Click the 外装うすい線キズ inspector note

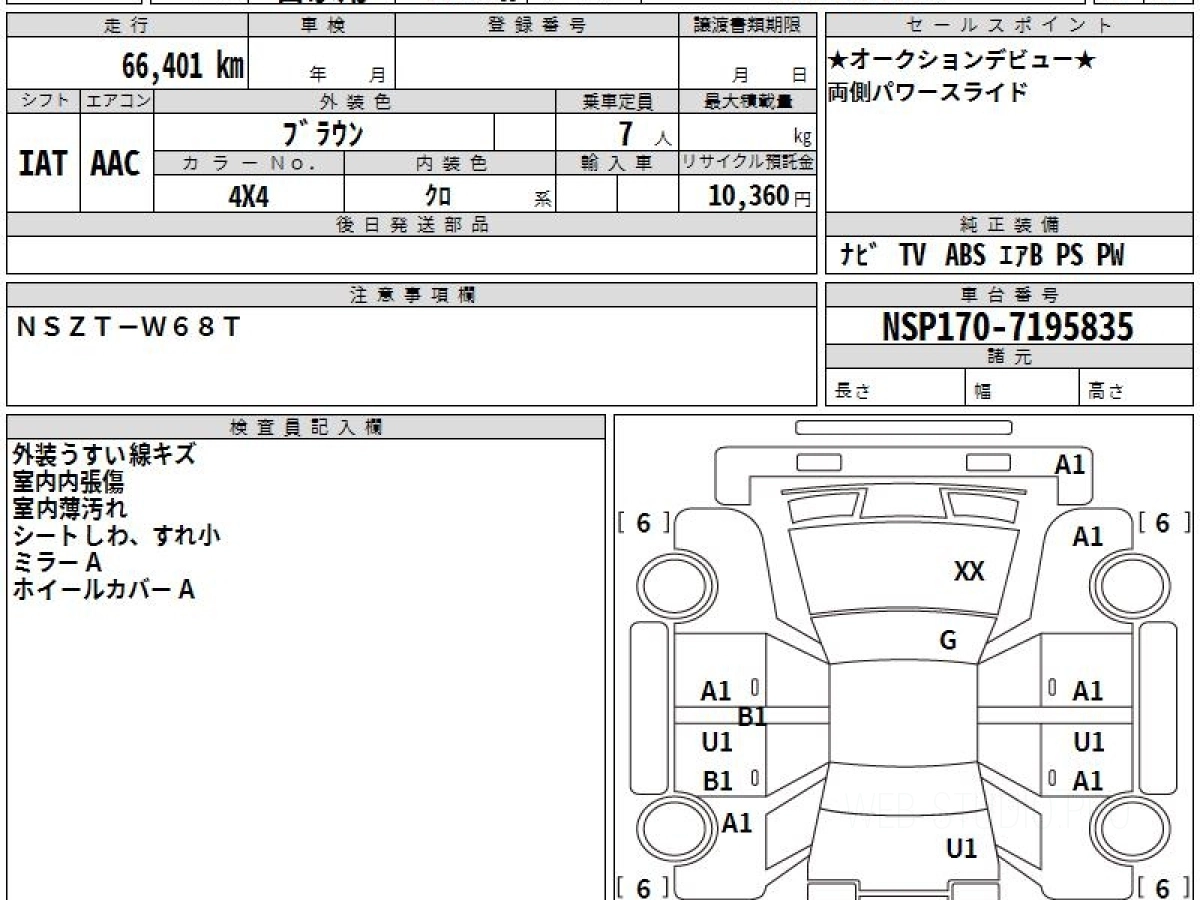click(x=104, y=455)
